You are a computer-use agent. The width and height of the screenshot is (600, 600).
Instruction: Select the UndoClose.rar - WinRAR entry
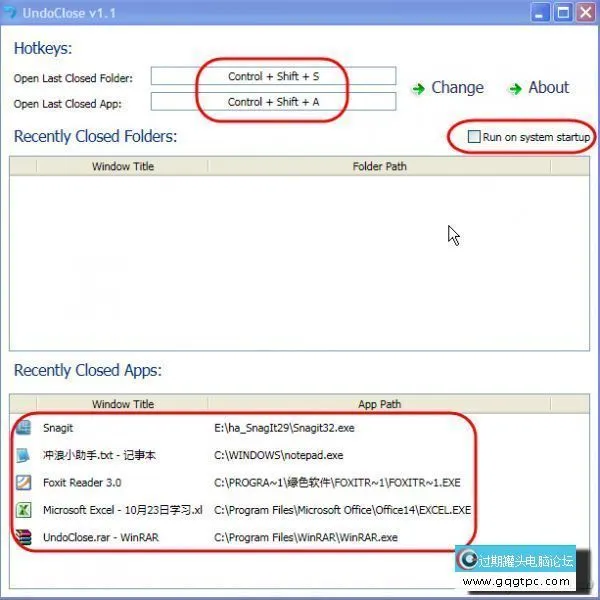point(98,537)
